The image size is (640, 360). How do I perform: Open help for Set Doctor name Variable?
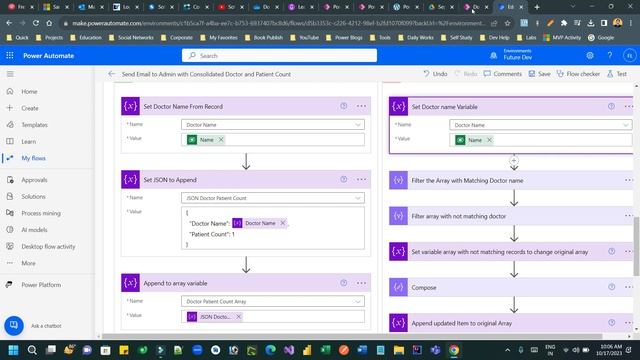pos(611,106)
